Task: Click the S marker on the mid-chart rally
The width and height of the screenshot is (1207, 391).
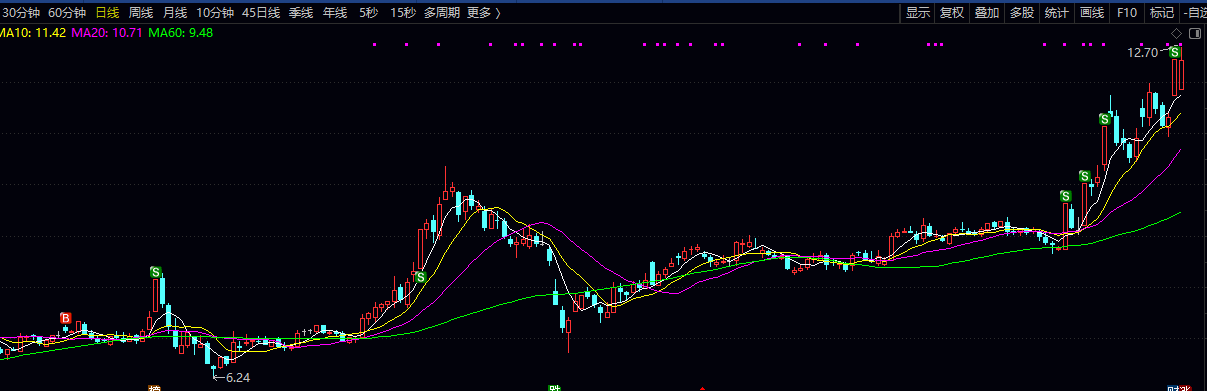Action: tap(421, 276)
